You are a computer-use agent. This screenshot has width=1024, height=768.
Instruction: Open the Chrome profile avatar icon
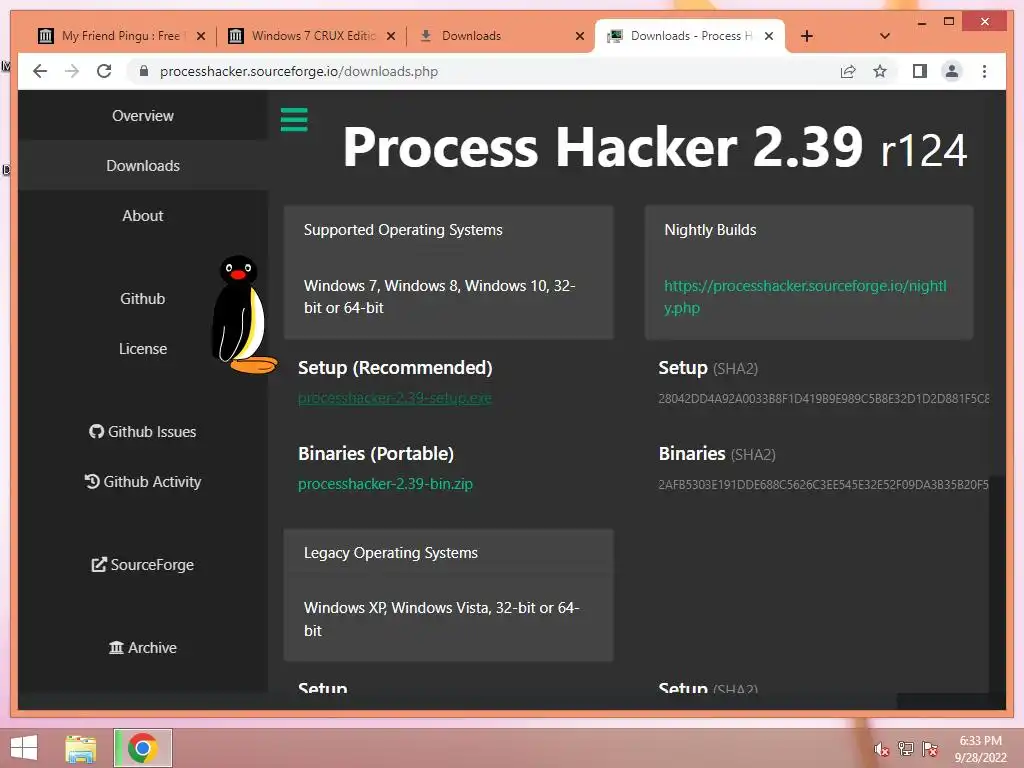952,71
